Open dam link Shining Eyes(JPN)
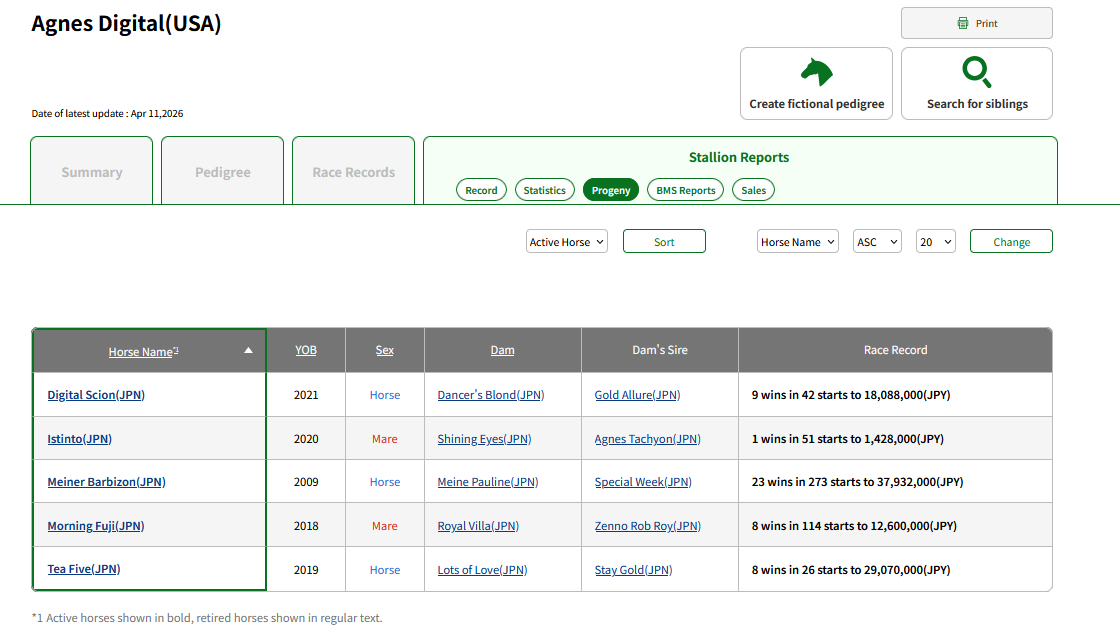 484,439
